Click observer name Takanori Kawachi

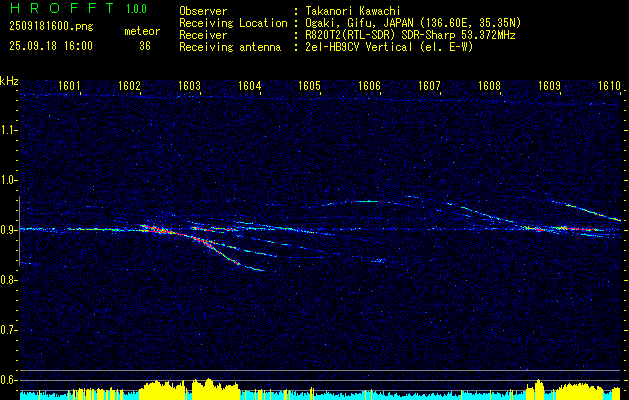[352, 11]
